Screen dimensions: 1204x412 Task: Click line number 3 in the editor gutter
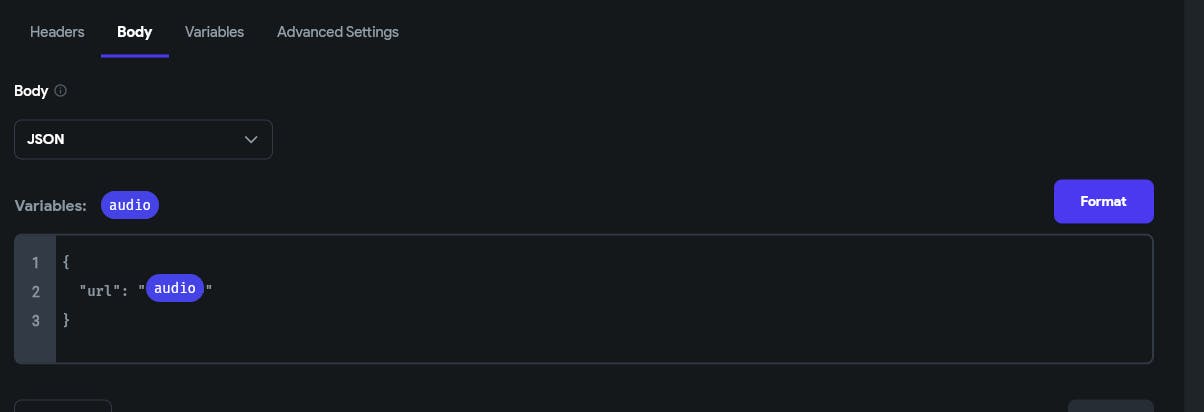coord(35,320)
